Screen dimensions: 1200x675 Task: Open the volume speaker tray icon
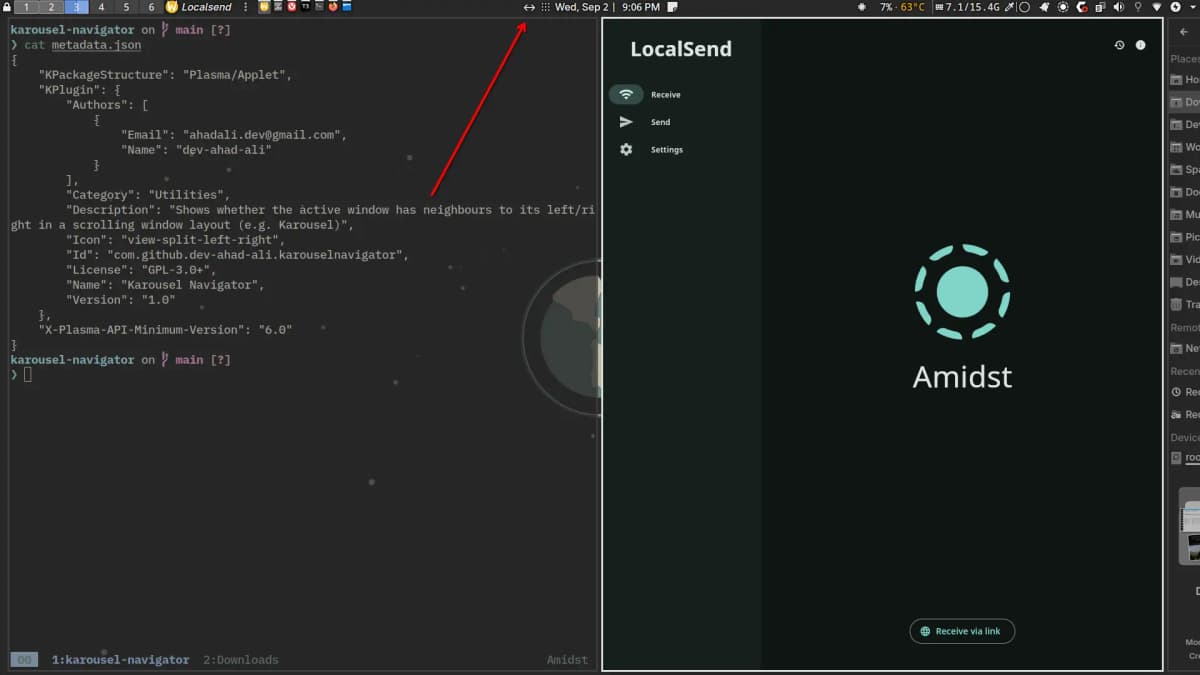coord(1119,7)
